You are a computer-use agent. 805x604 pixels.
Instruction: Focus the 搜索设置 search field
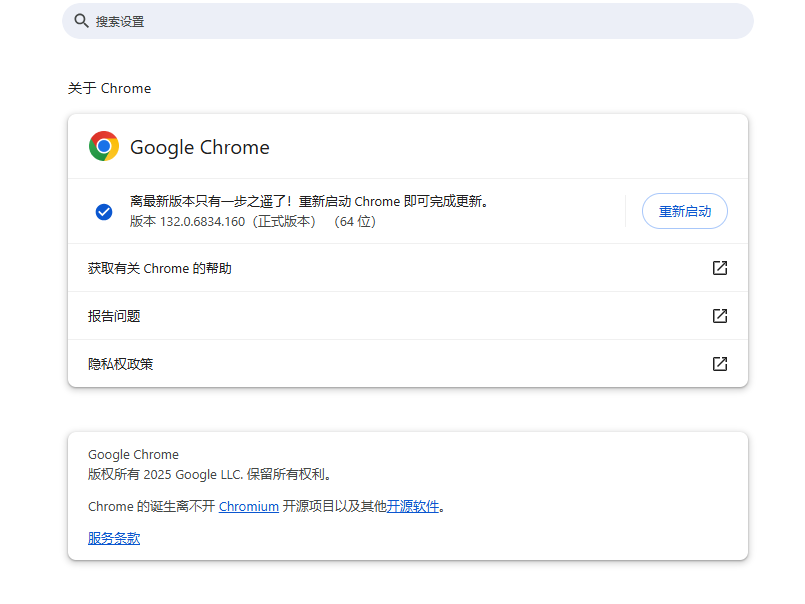(408, 21)
